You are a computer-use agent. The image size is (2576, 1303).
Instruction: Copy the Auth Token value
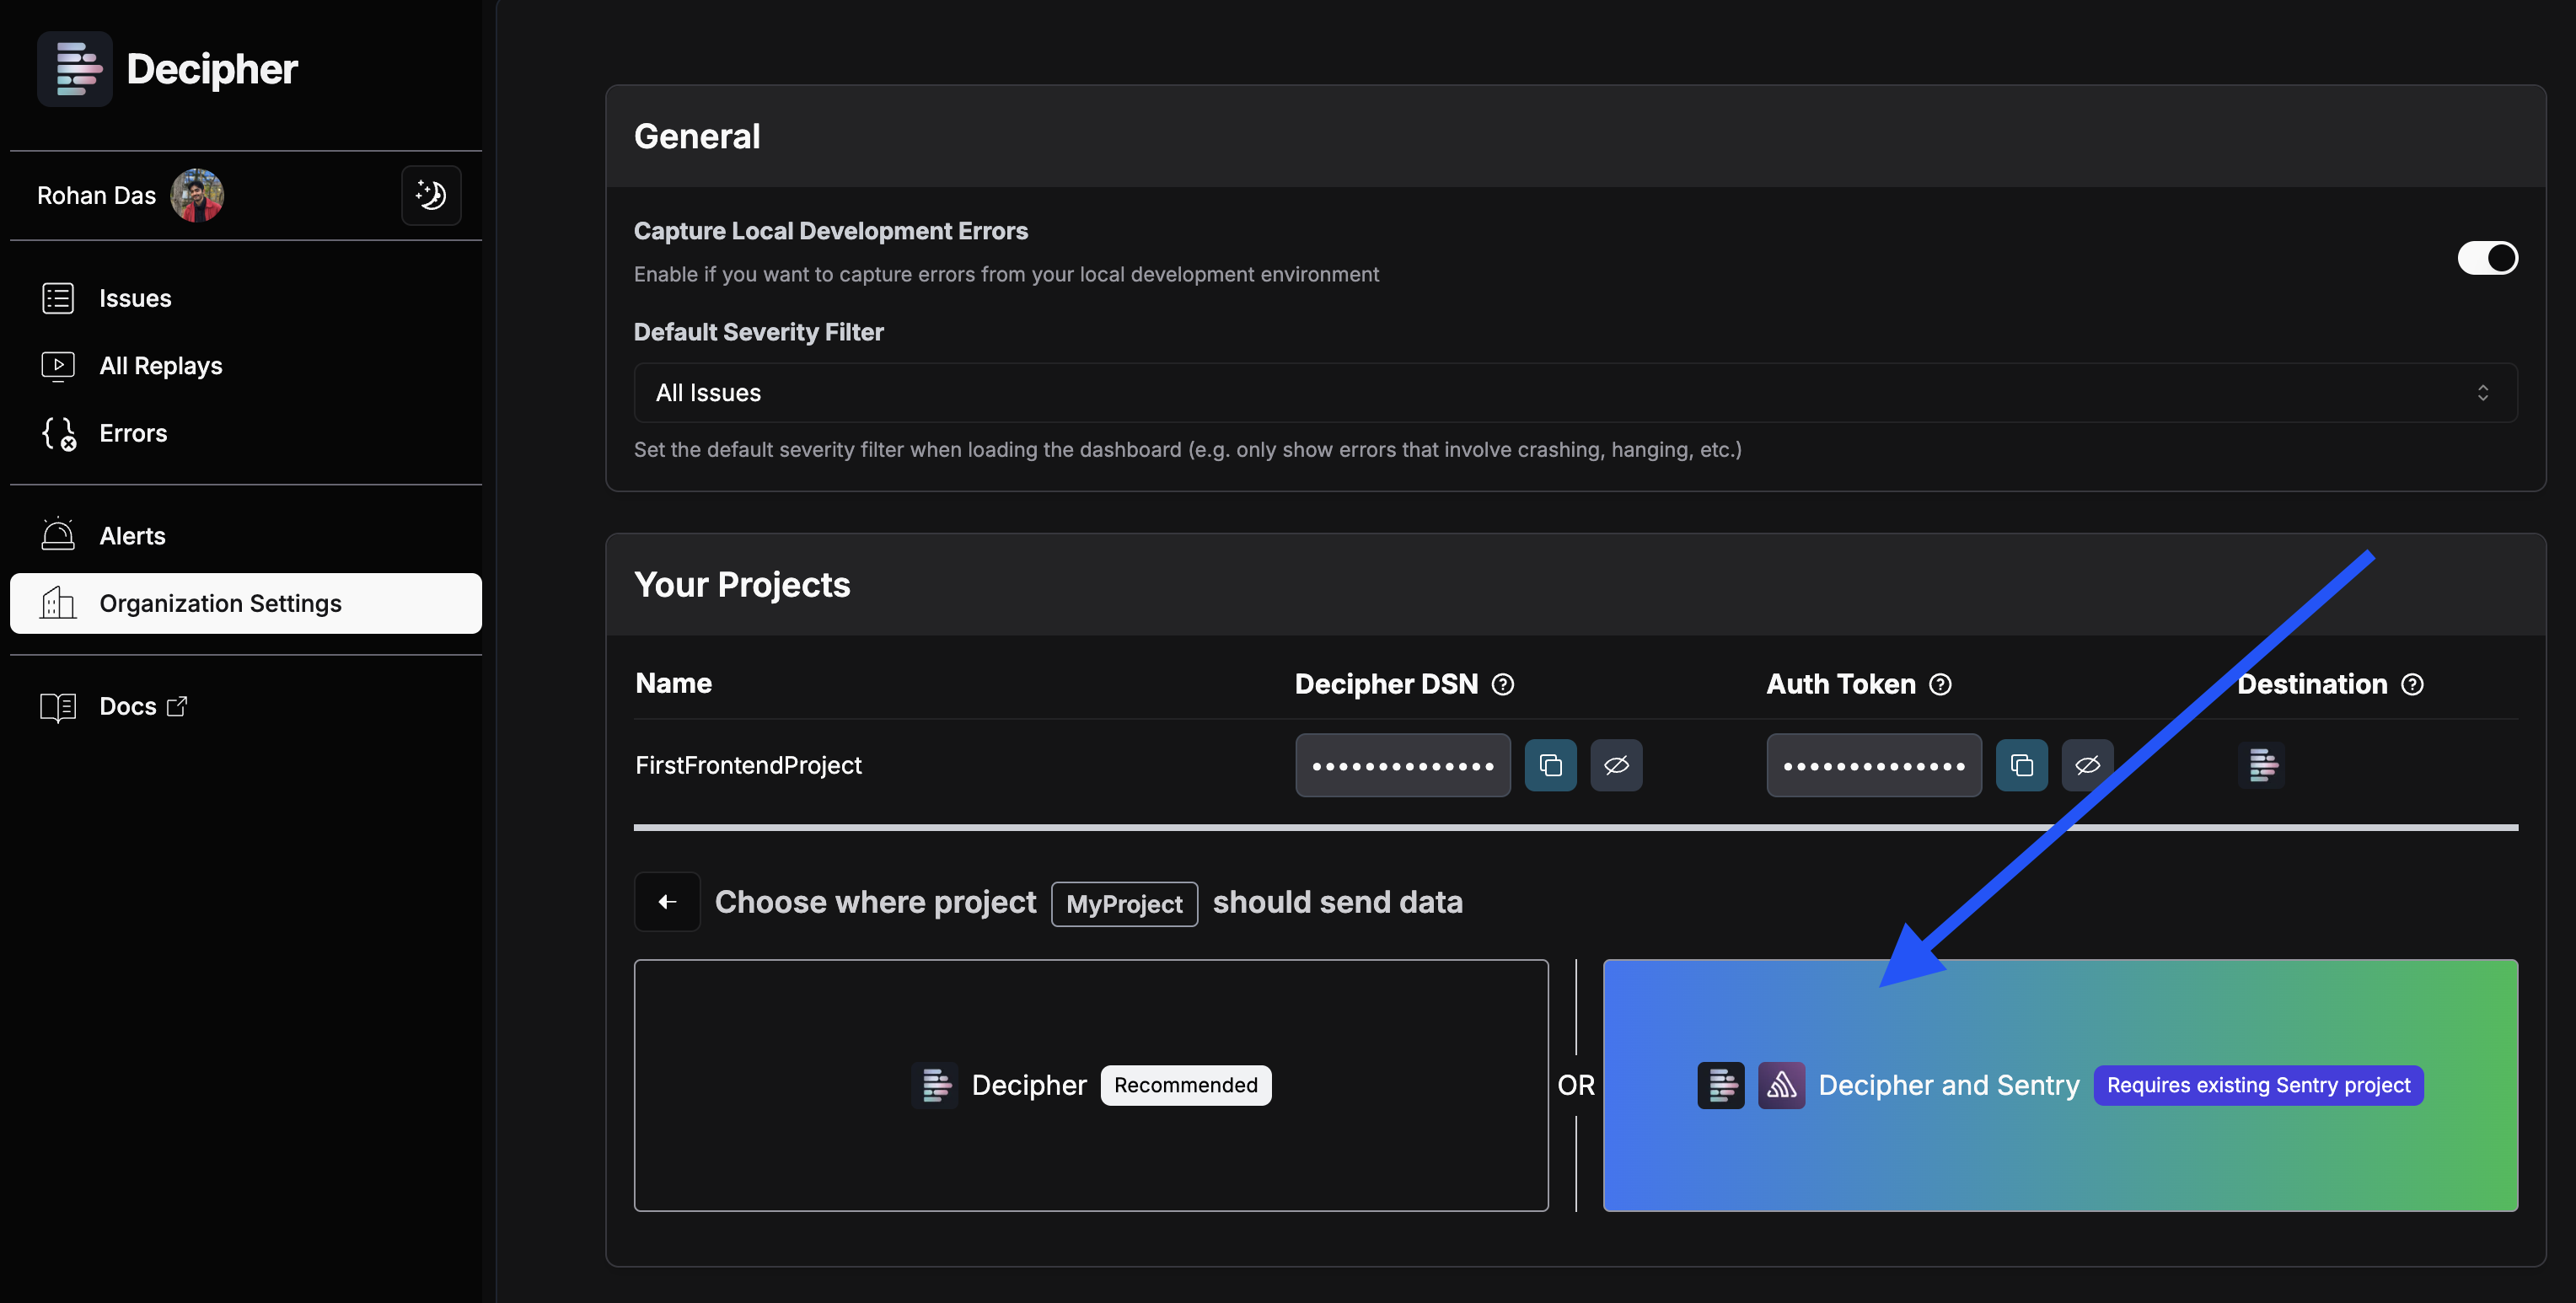[x=2021, y=765]
